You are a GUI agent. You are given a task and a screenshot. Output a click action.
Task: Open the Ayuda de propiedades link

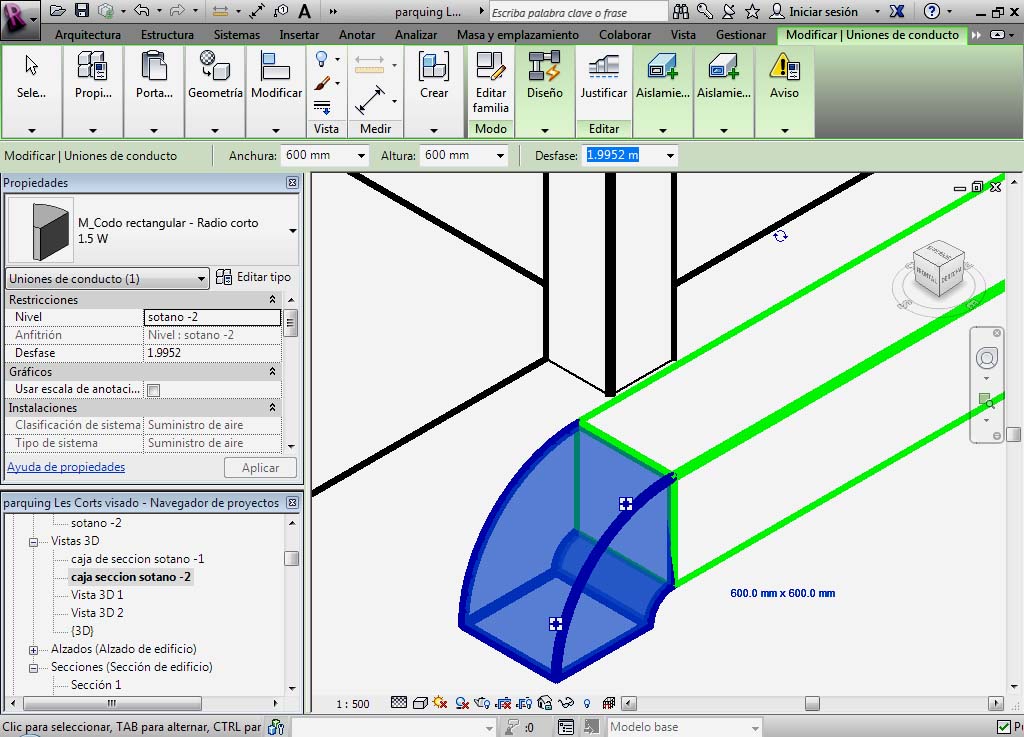(66, 467)
